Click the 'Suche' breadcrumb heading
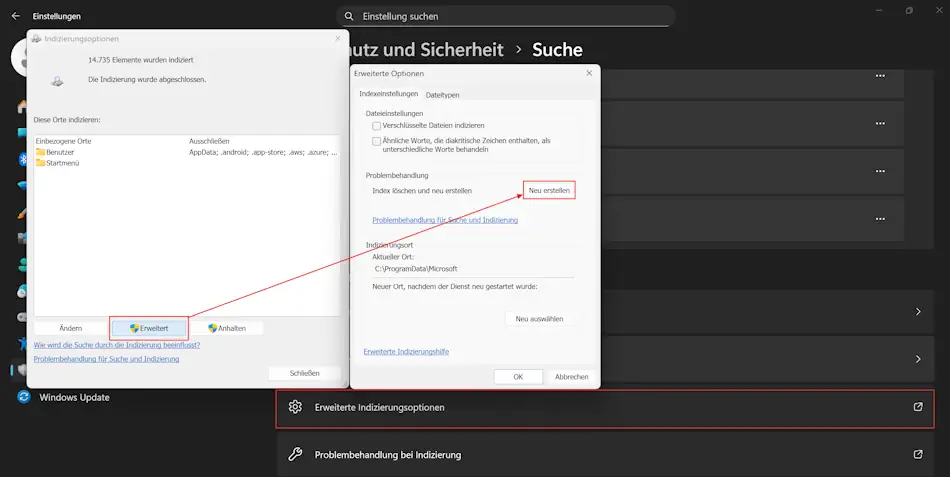Viewport: 950px width, 477px height. pyautogui.click(x=557, y=50)
